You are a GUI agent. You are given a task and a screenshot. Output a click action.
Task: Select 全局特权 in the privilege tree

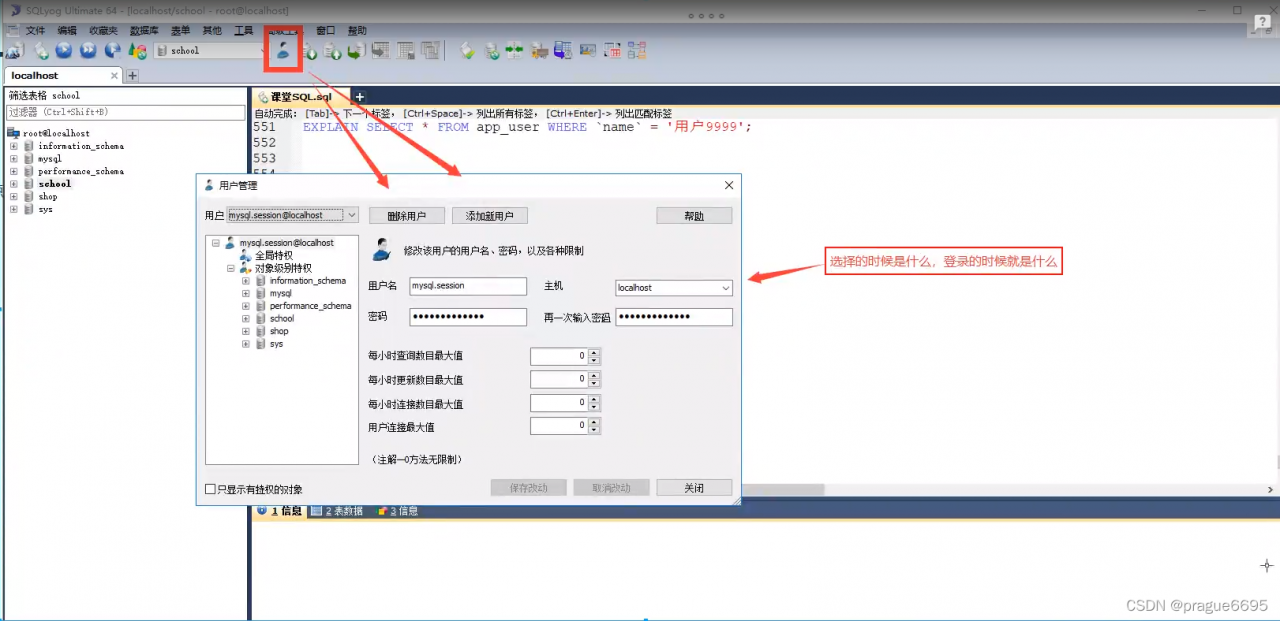tap(273, 256)
